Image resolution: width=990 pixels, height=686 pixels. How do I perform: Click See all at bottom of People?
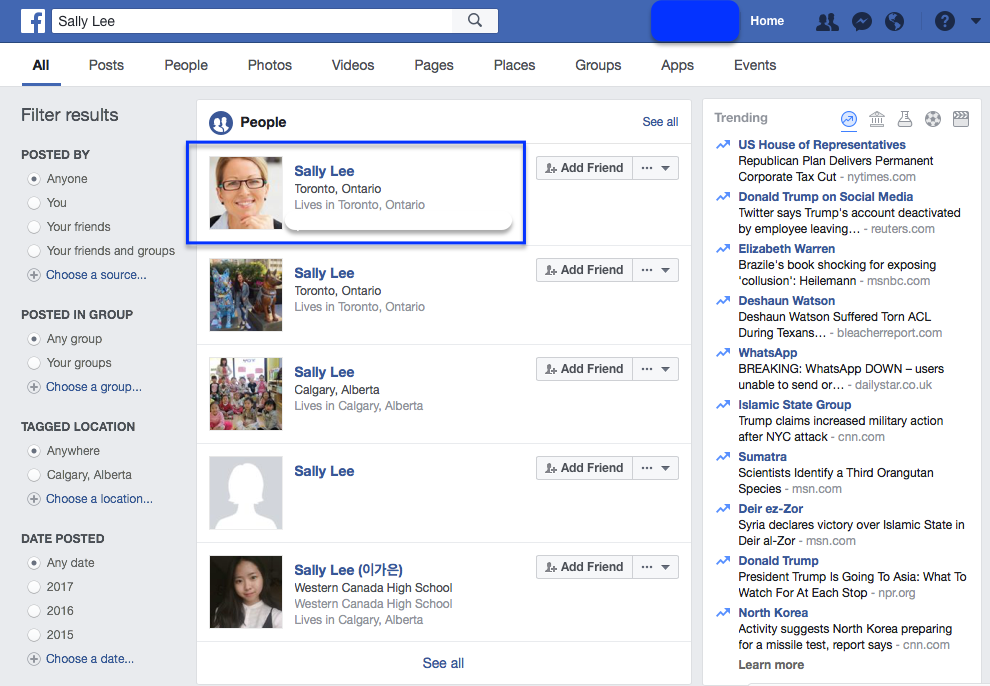click(x=443, y=663)
